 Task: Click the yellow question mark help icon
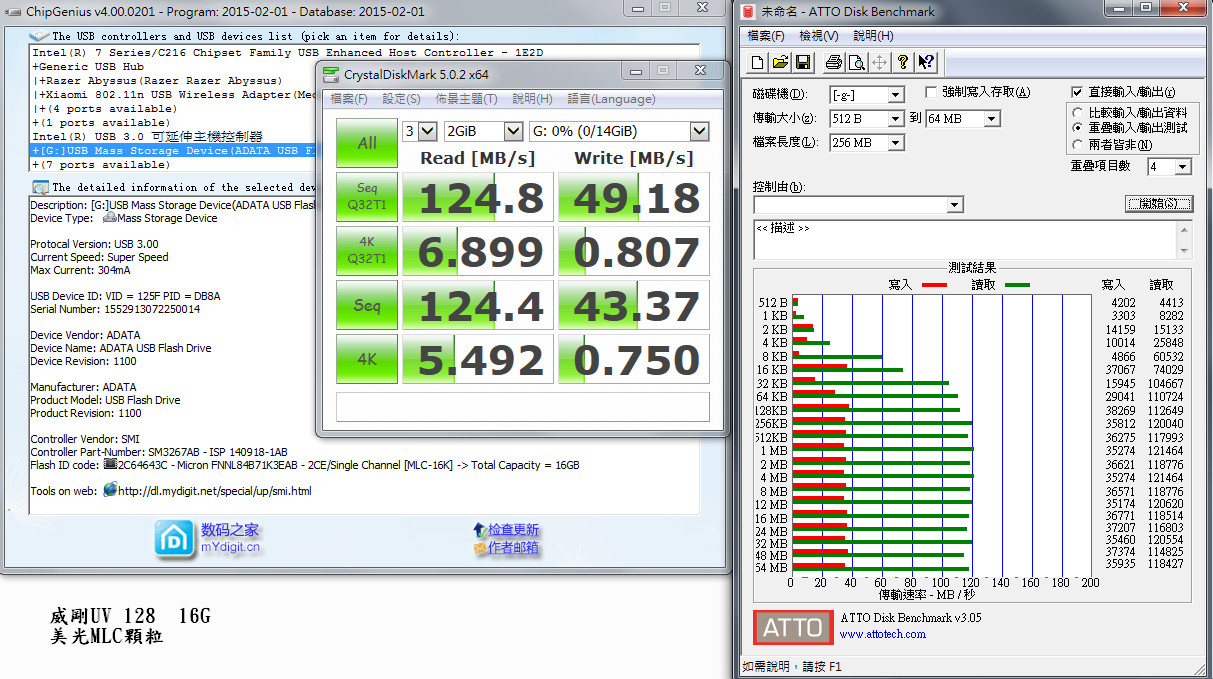tap(903, 62)
